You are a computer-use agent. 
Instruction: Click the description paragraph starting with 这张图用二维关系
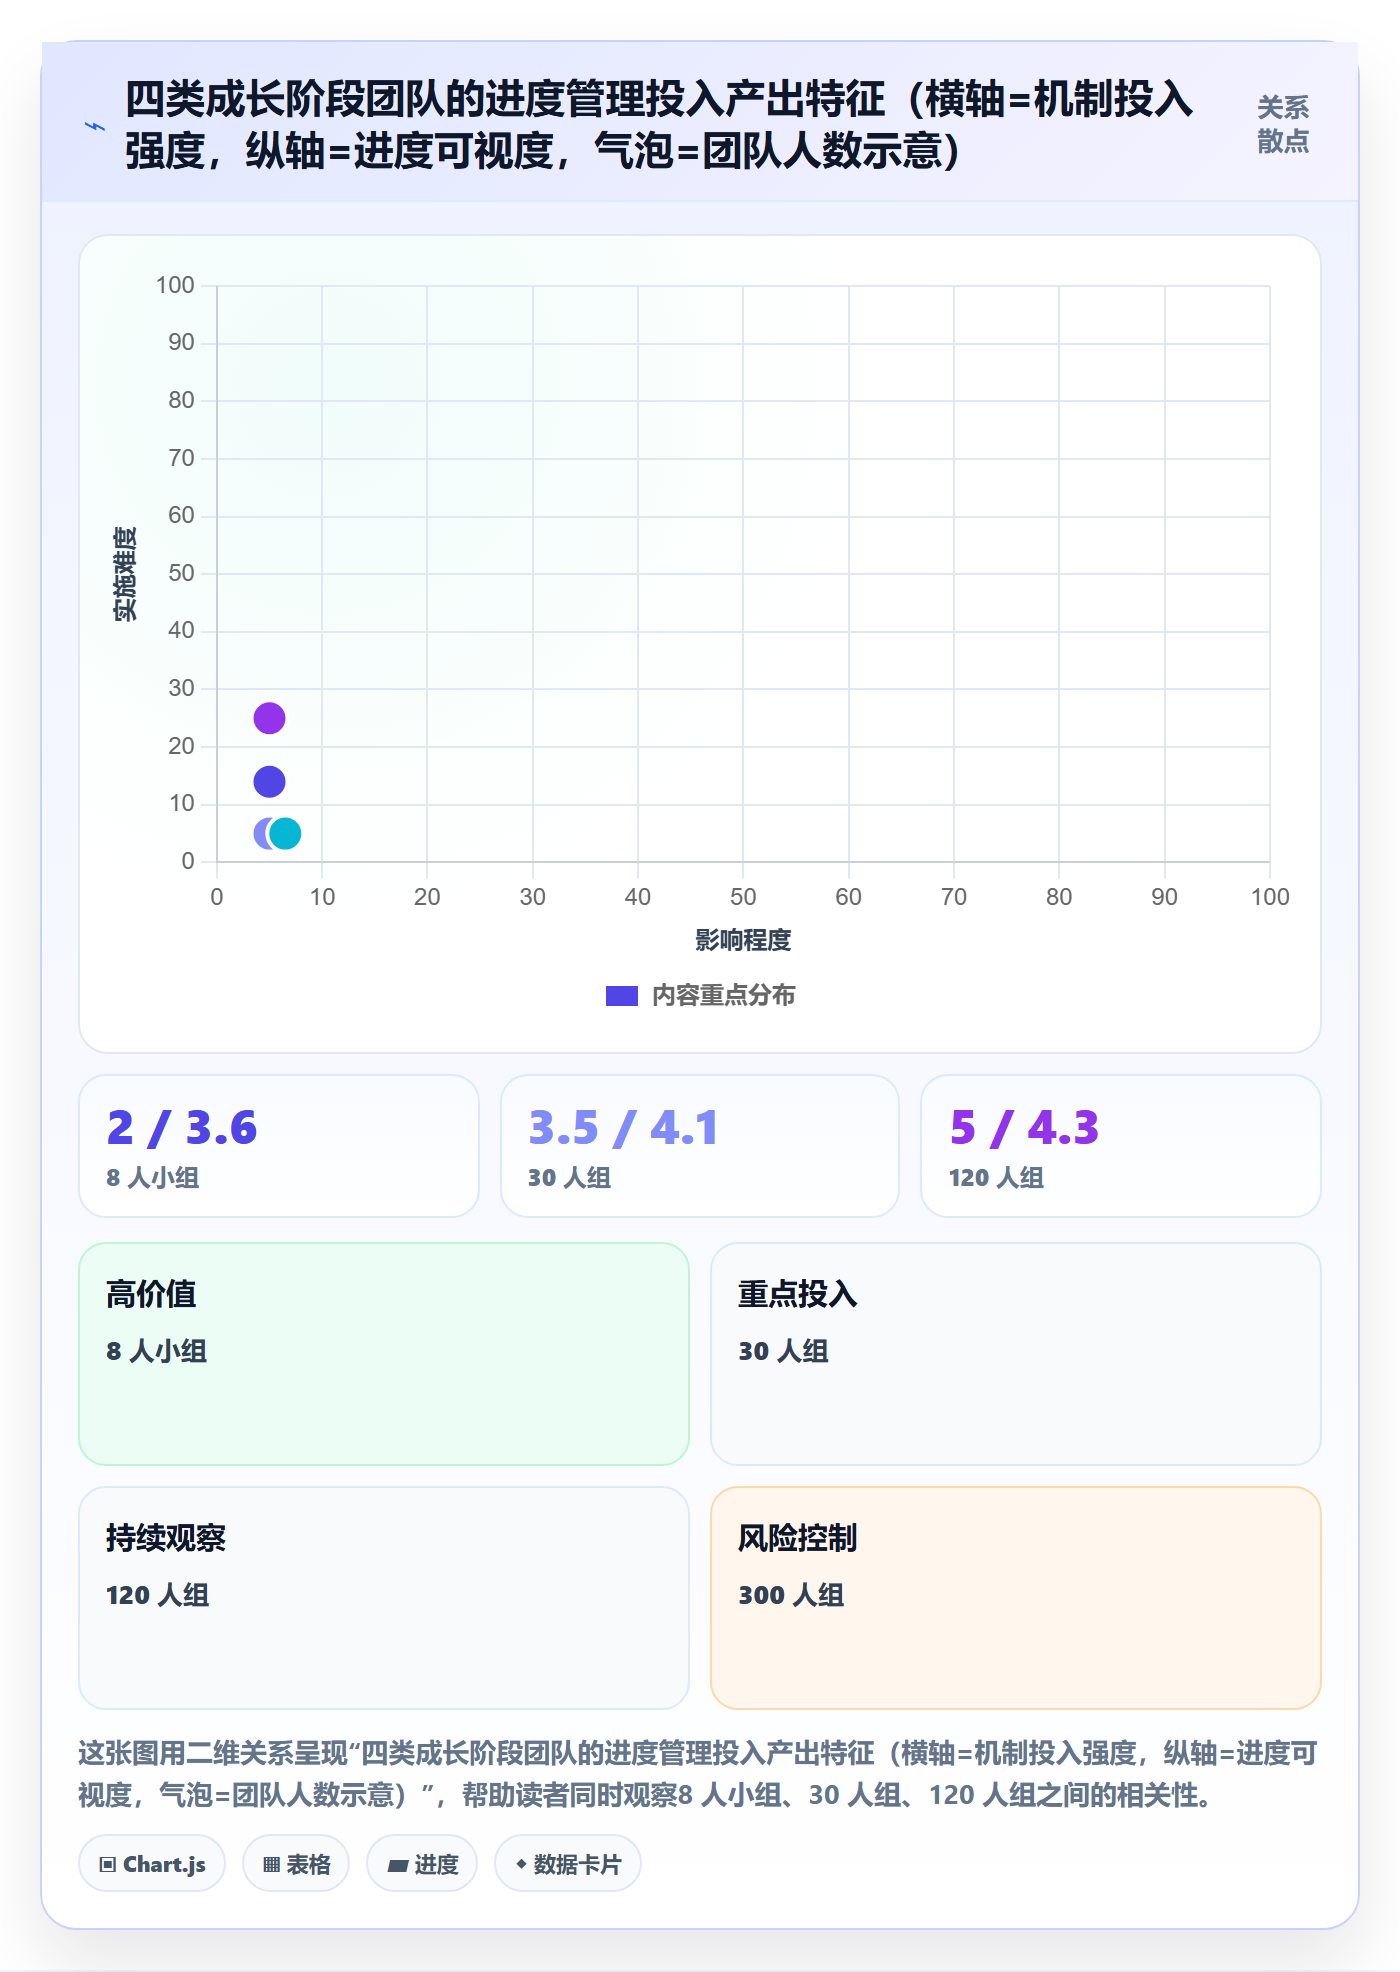[x=699, y=1774]
